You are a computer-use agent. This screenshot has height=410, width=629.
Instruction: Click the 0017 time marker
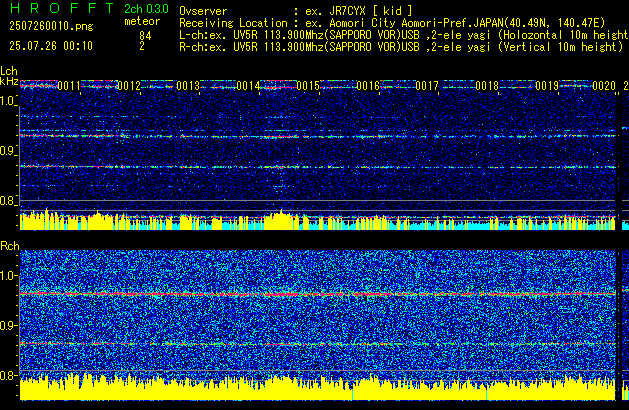427,86
